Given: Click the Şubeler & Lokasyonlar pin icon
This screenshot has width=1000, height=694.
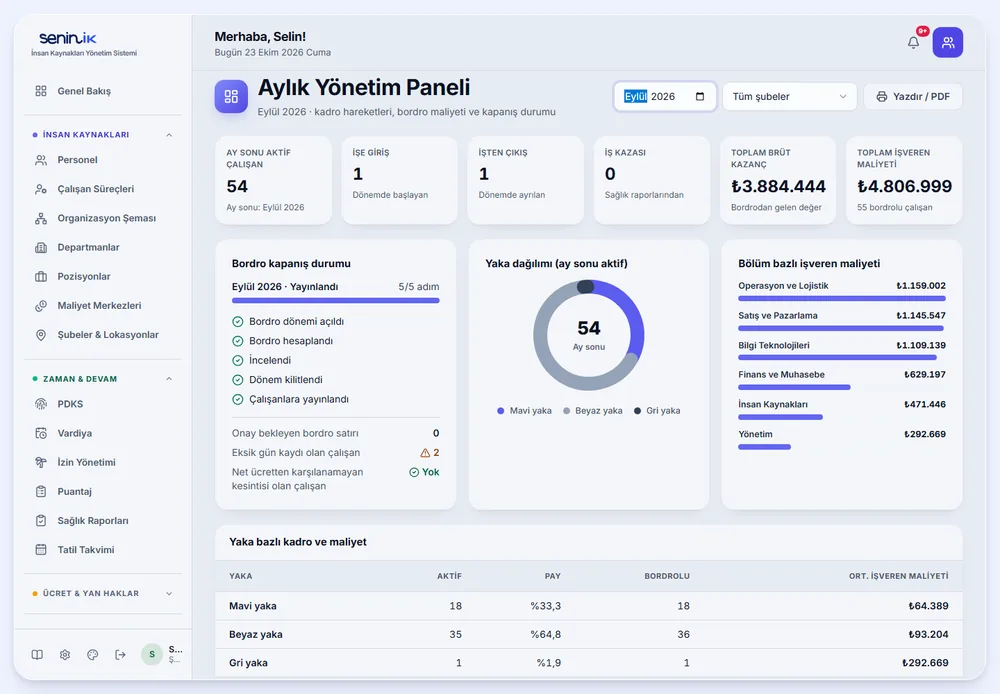Looking at the screenshot, I should [41, 335].
